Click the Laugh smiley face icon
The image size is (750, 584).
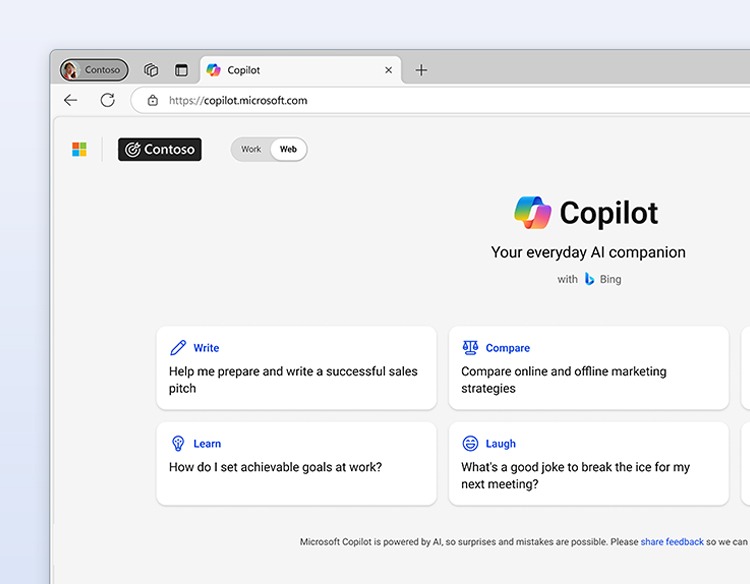470,443
